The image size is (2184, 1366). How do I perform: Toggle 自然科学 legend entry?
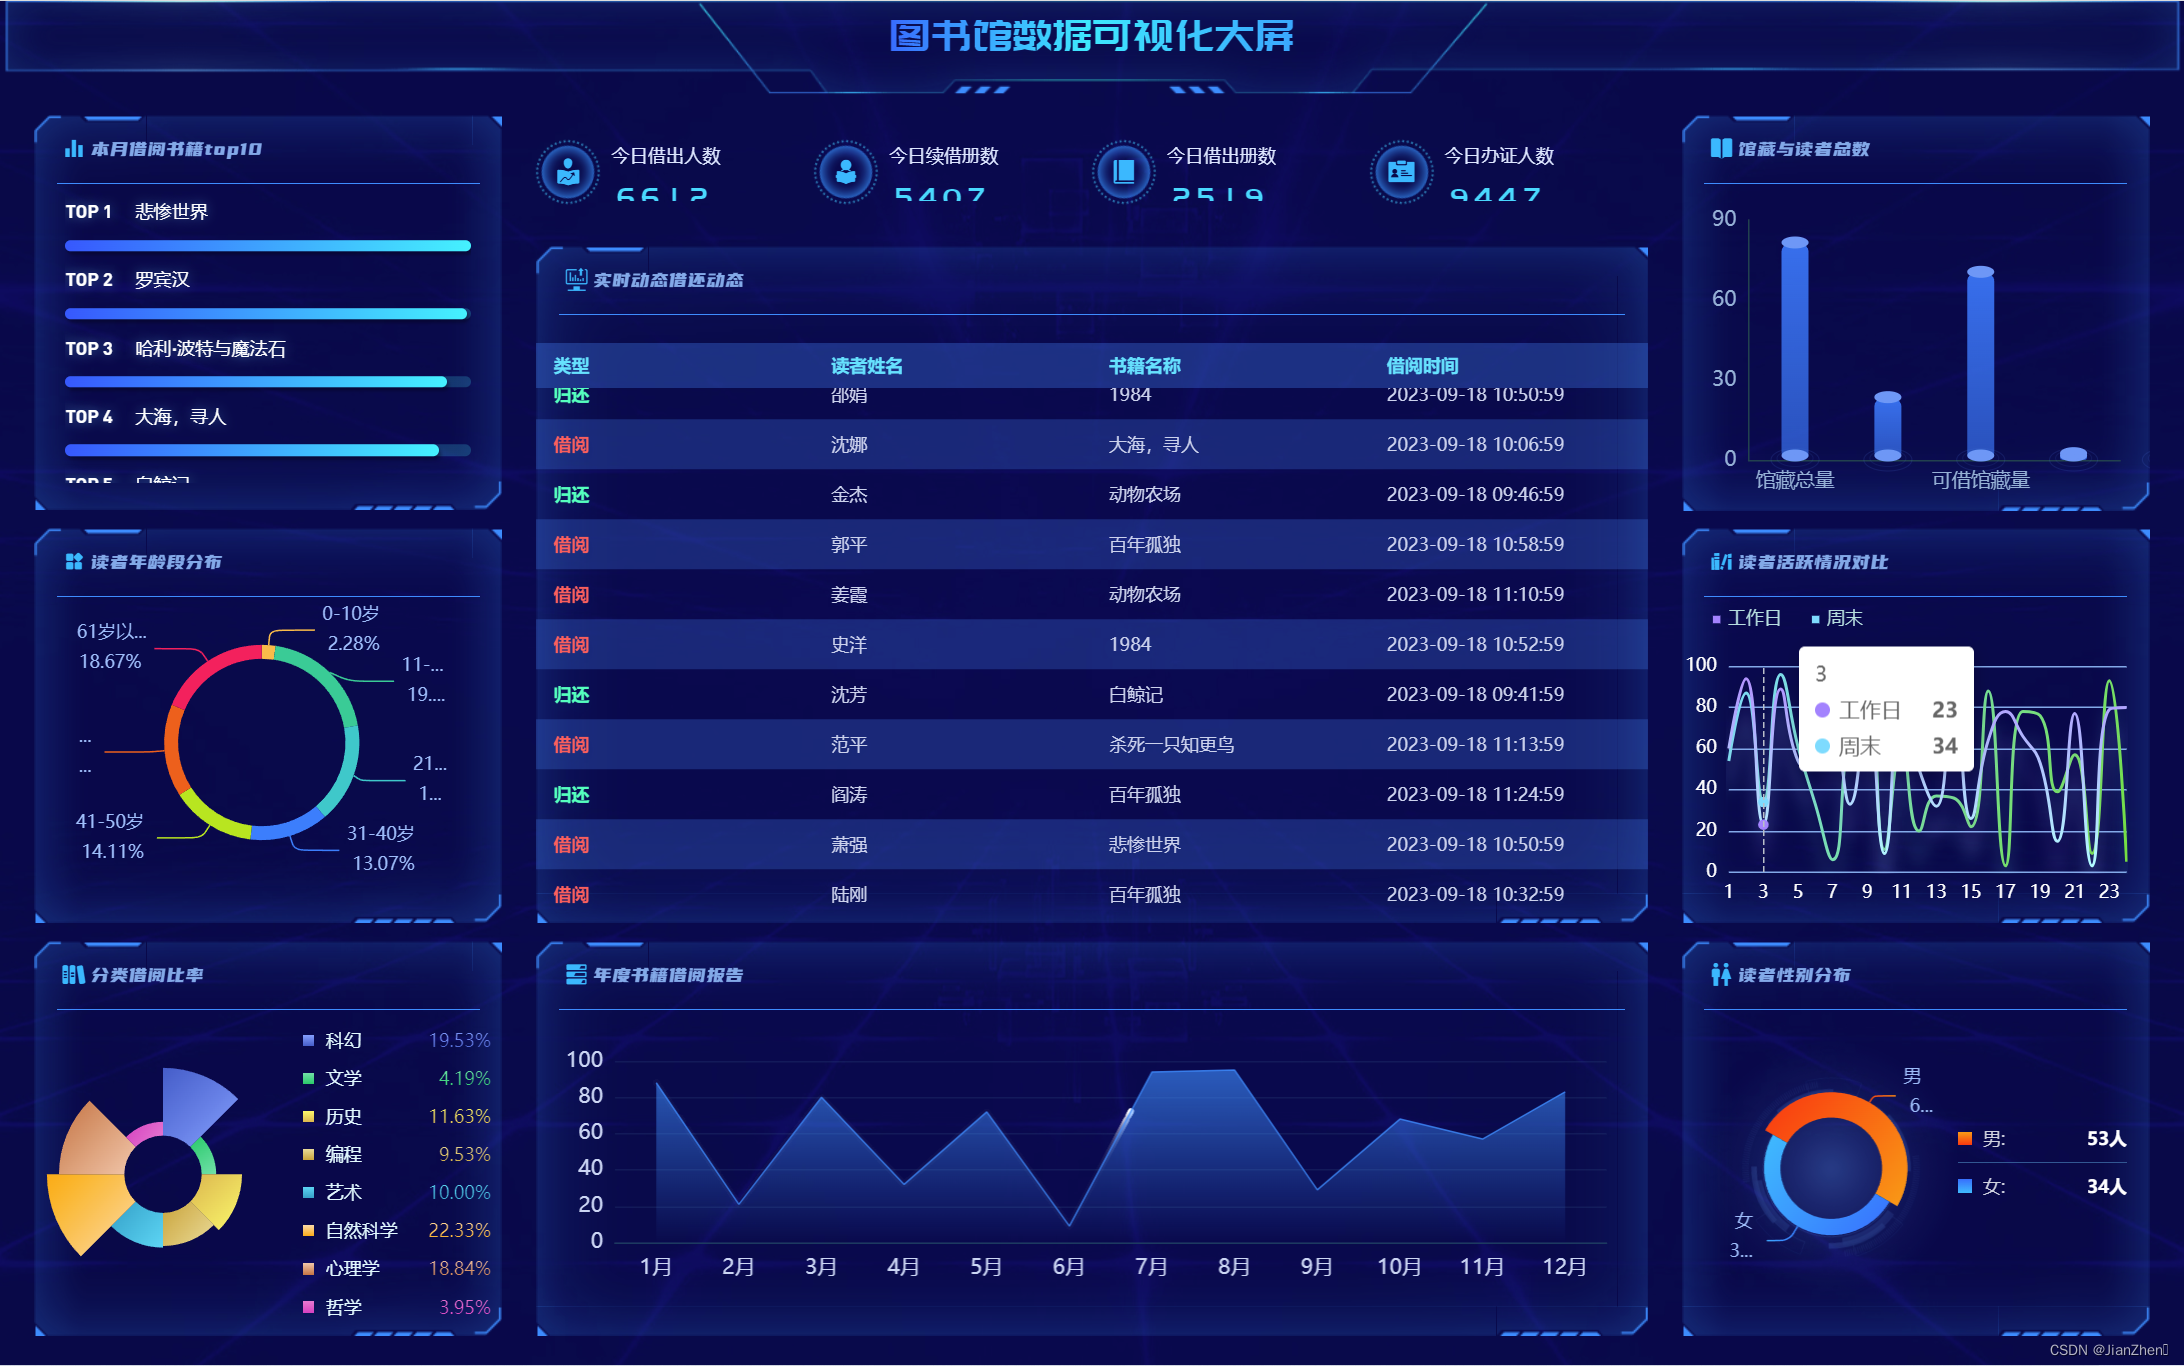pyautogui.click(x=351, y=1231)
